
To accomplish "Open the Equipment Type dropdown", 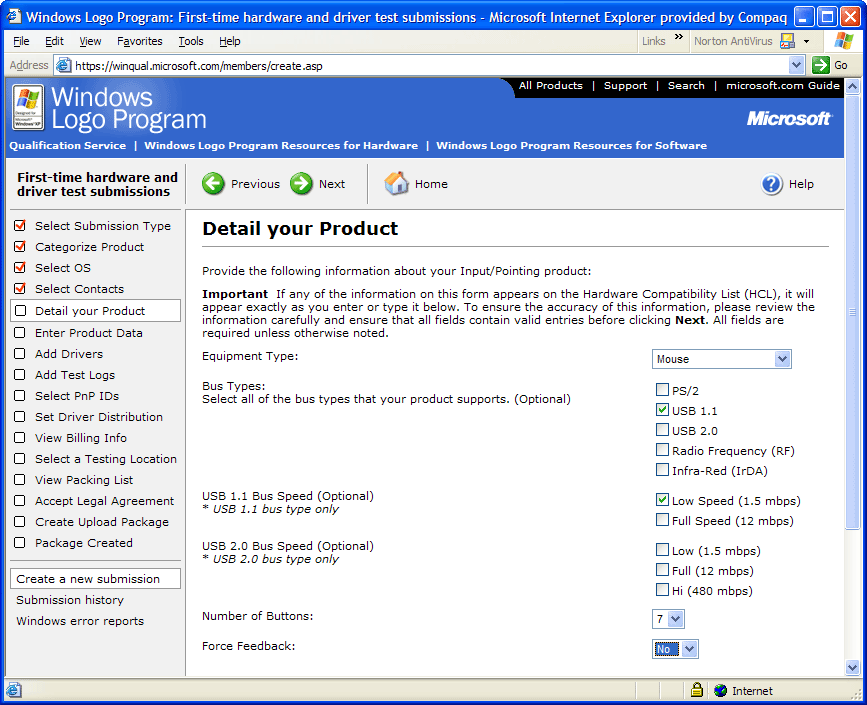I will pyautogui.click(x=721, y=359).
